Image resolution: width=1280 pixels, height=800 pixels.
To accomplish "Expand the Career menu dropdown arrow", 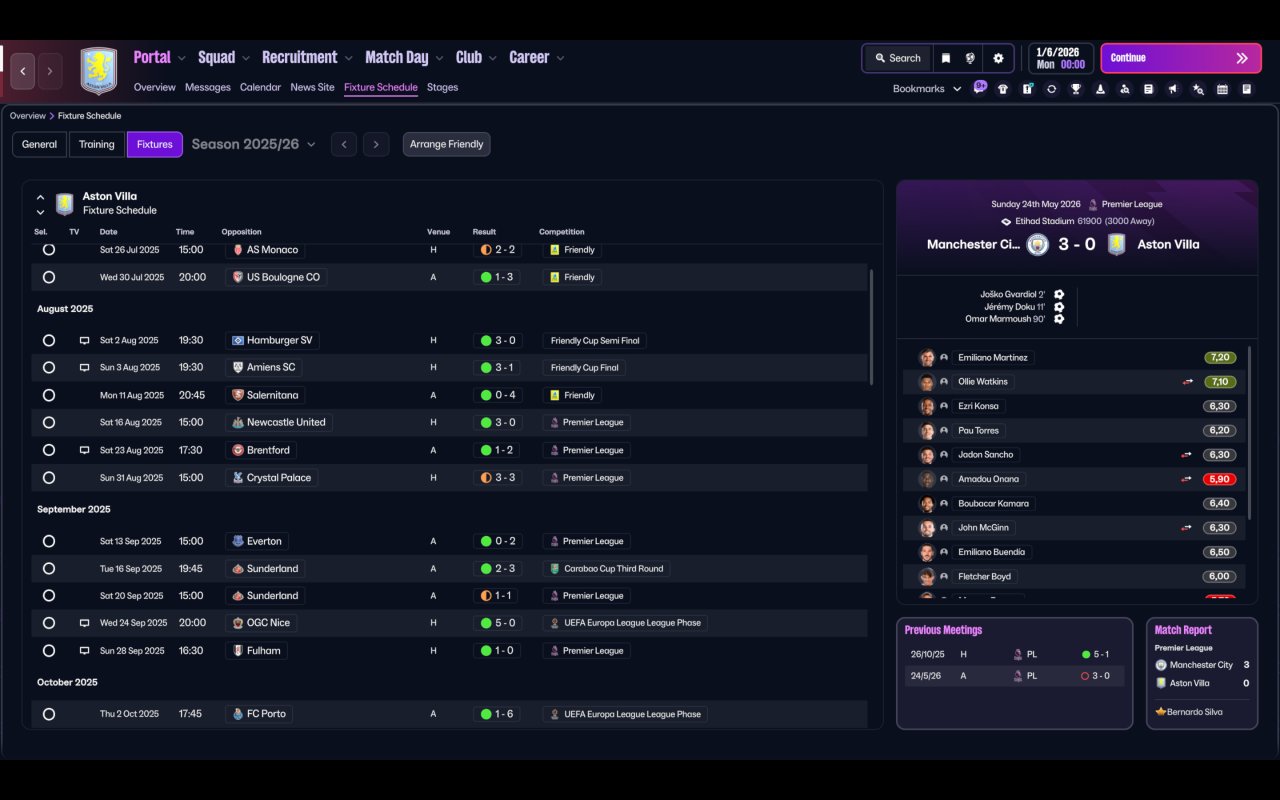I will coord(560,58).
